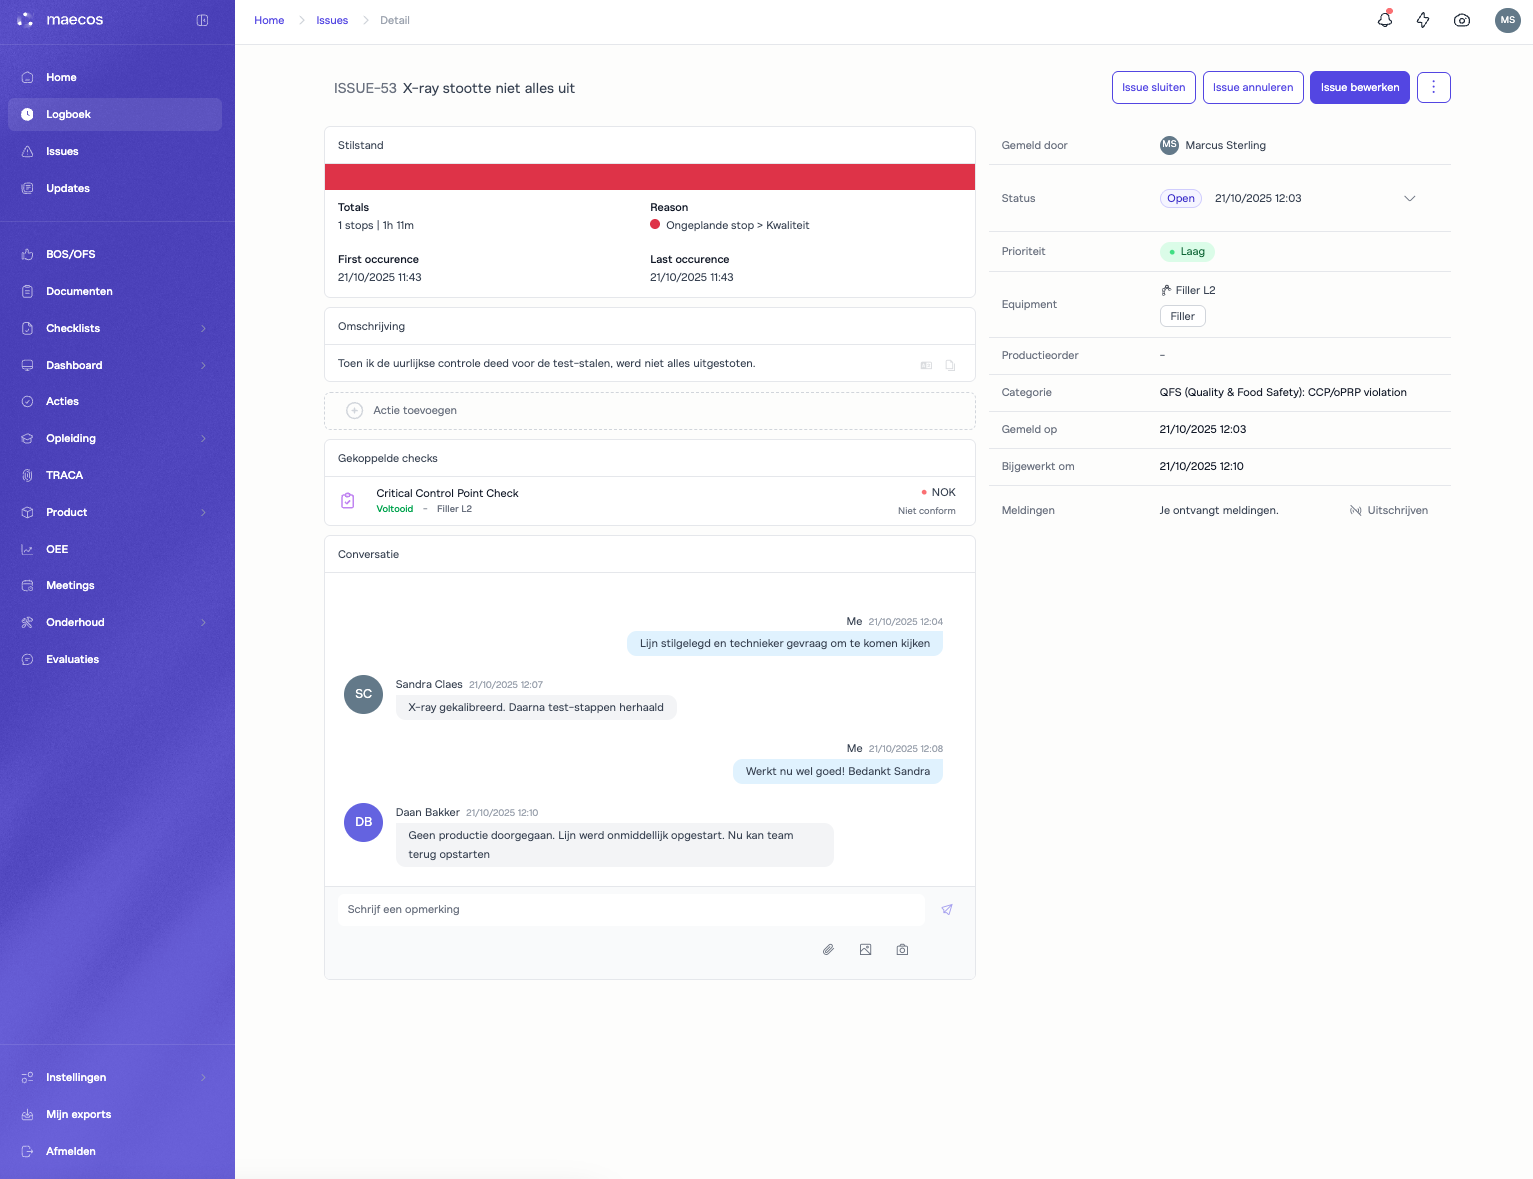1533x1179 pixels.
Task: Focus the Schrijf een opmerking input field
Action: click(x=630, y=910)
